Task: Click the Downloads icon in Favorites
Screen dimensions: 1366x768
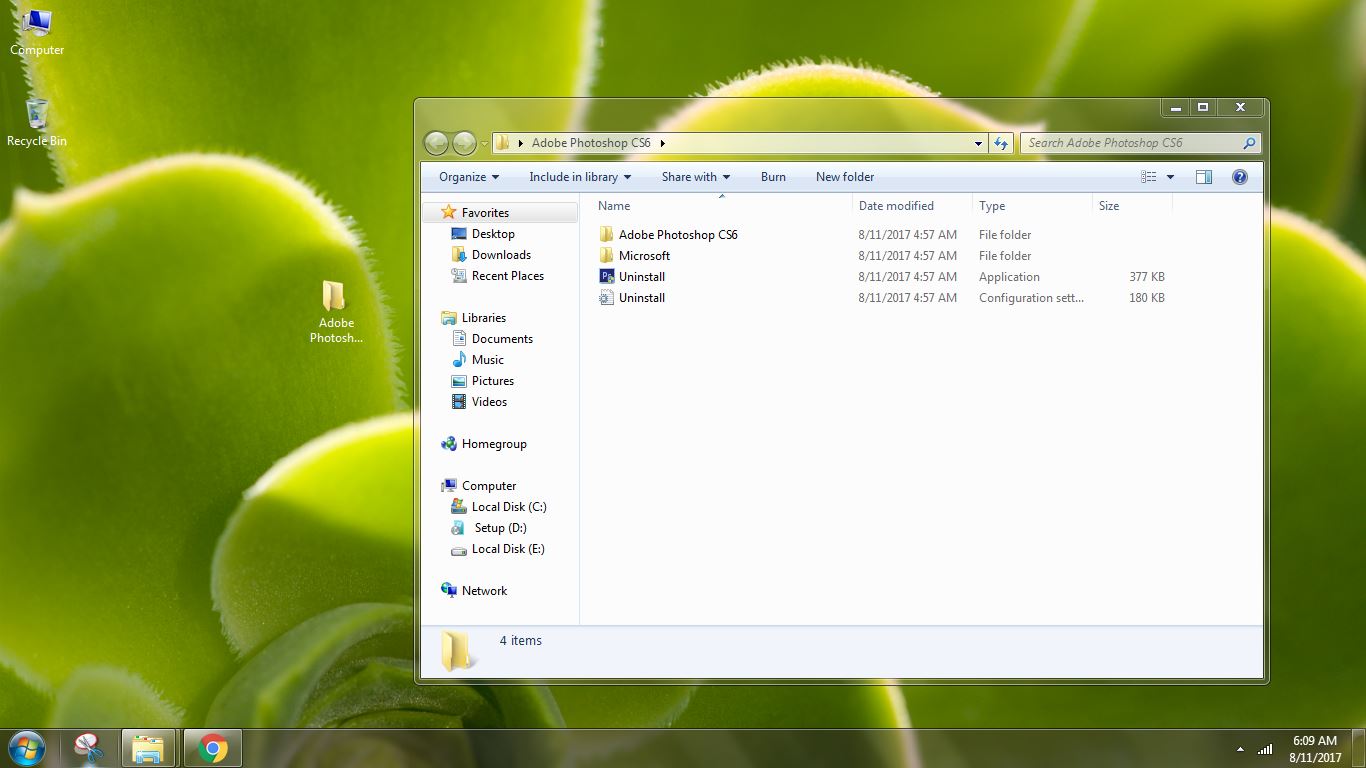Action: coord(459,255)
